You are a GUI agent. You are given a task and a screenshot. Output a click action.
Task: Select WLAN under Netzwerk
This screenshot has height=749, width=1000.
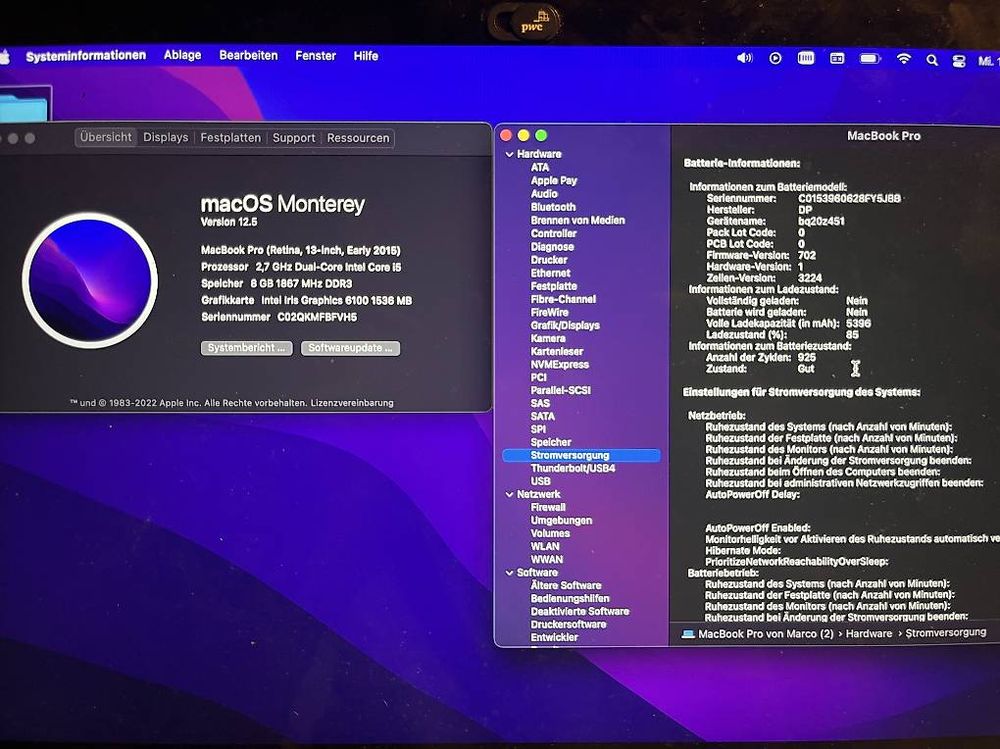(x=545, y=547)
